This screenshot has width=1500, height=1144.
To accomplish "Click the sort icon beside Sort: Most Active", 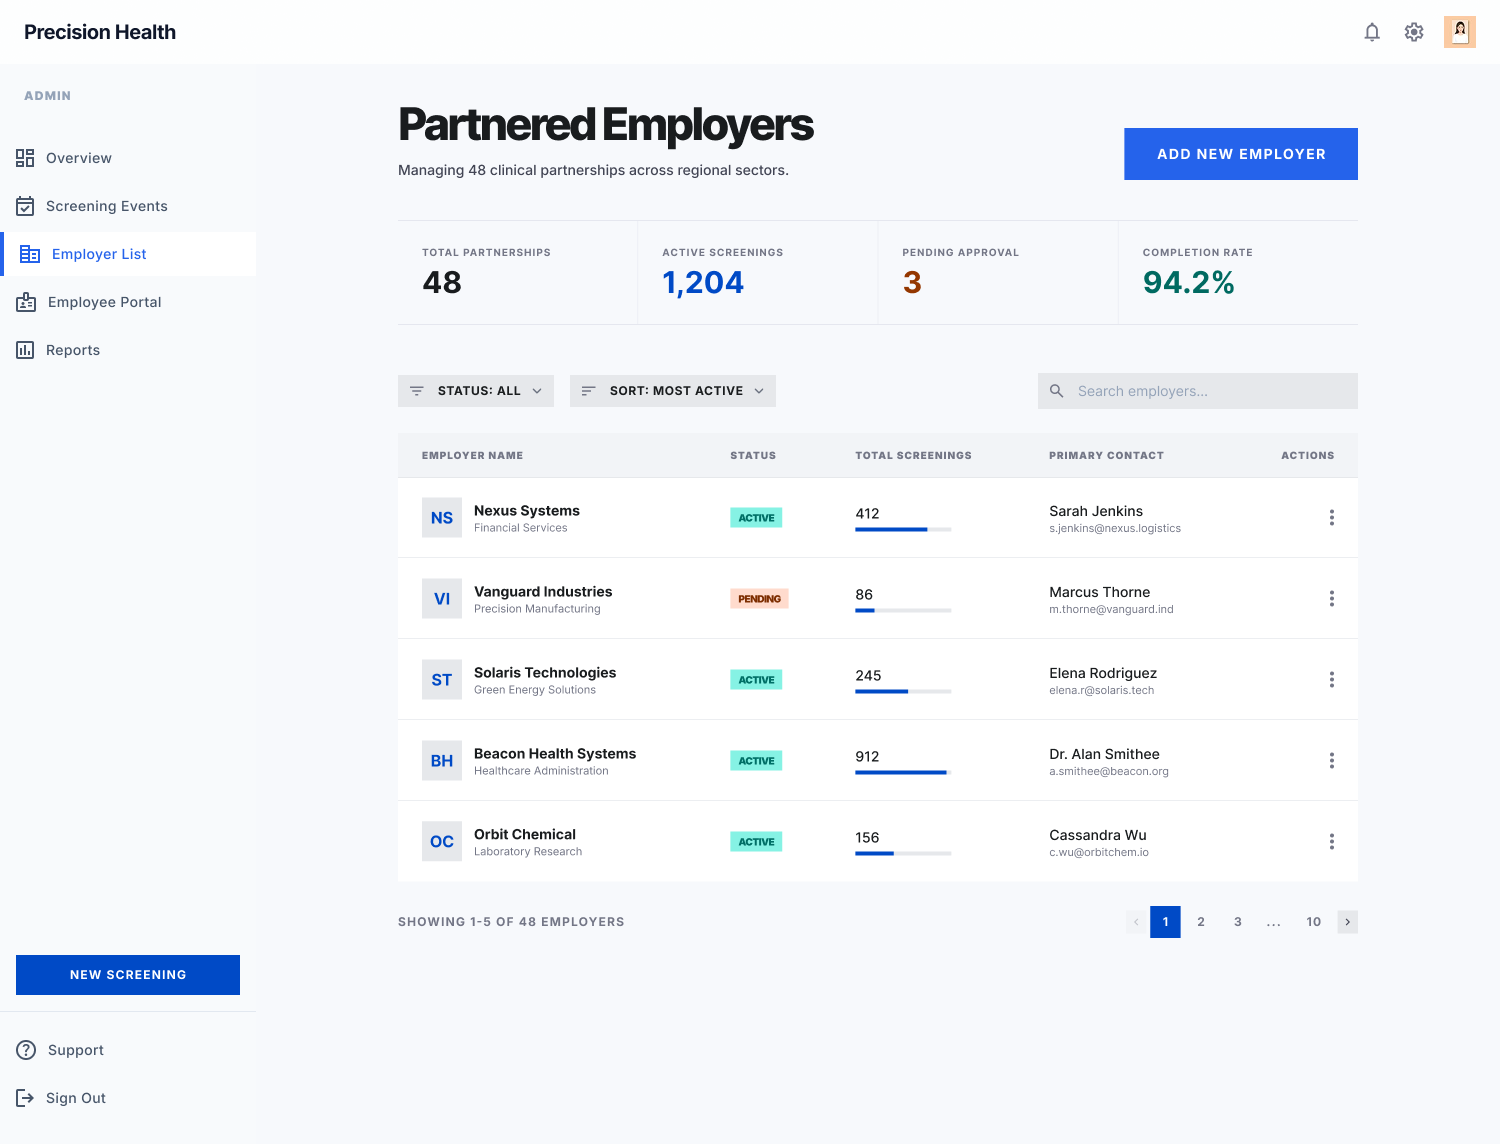I will [x=589, y=391].
